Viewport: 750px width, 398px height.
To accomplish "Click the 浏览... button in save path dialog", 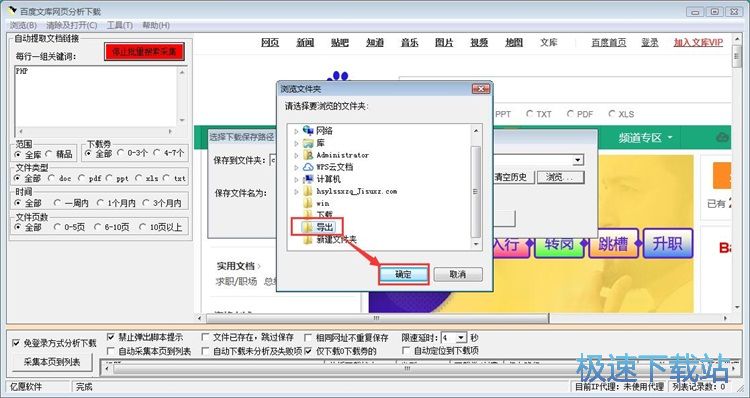I will 560,177.
